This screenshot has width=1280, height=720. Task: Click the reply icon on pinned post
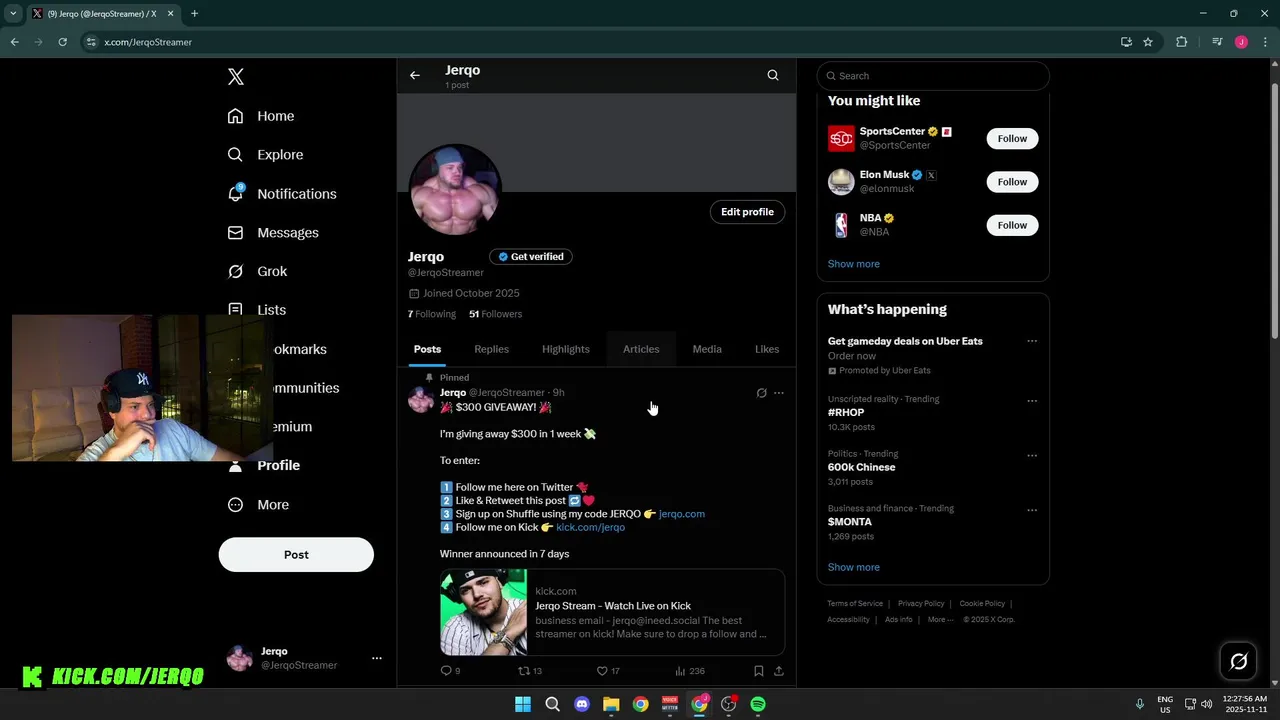[x=446, y=671]
